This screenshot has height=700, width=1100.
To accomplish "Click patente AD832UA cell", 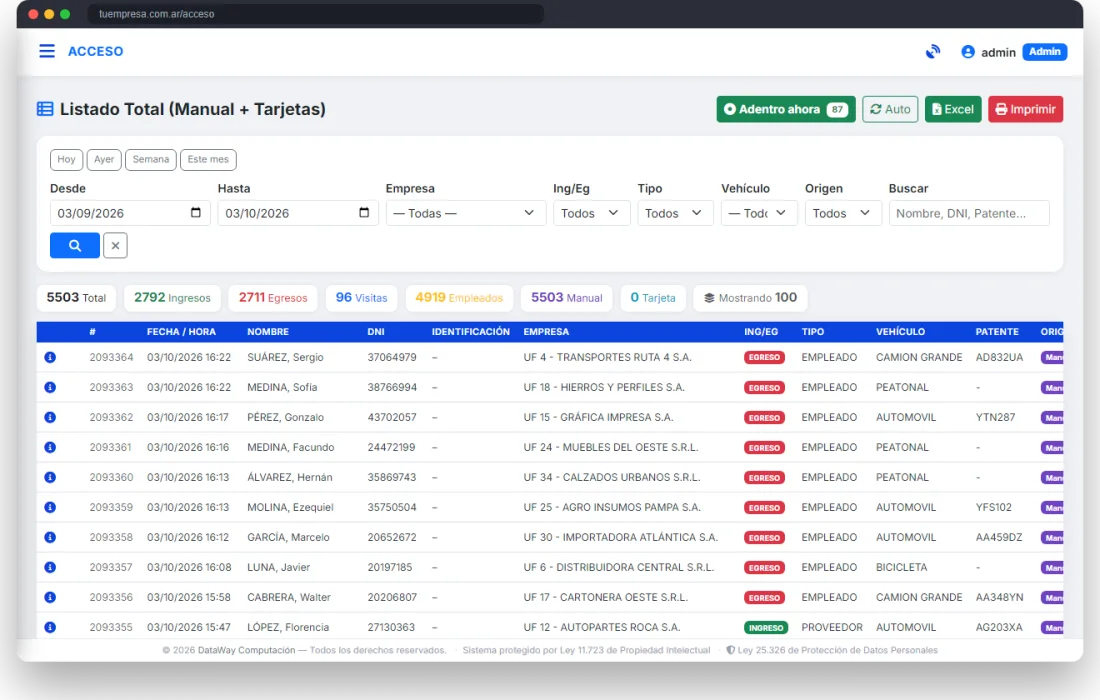I will click(x=999, y=357).
